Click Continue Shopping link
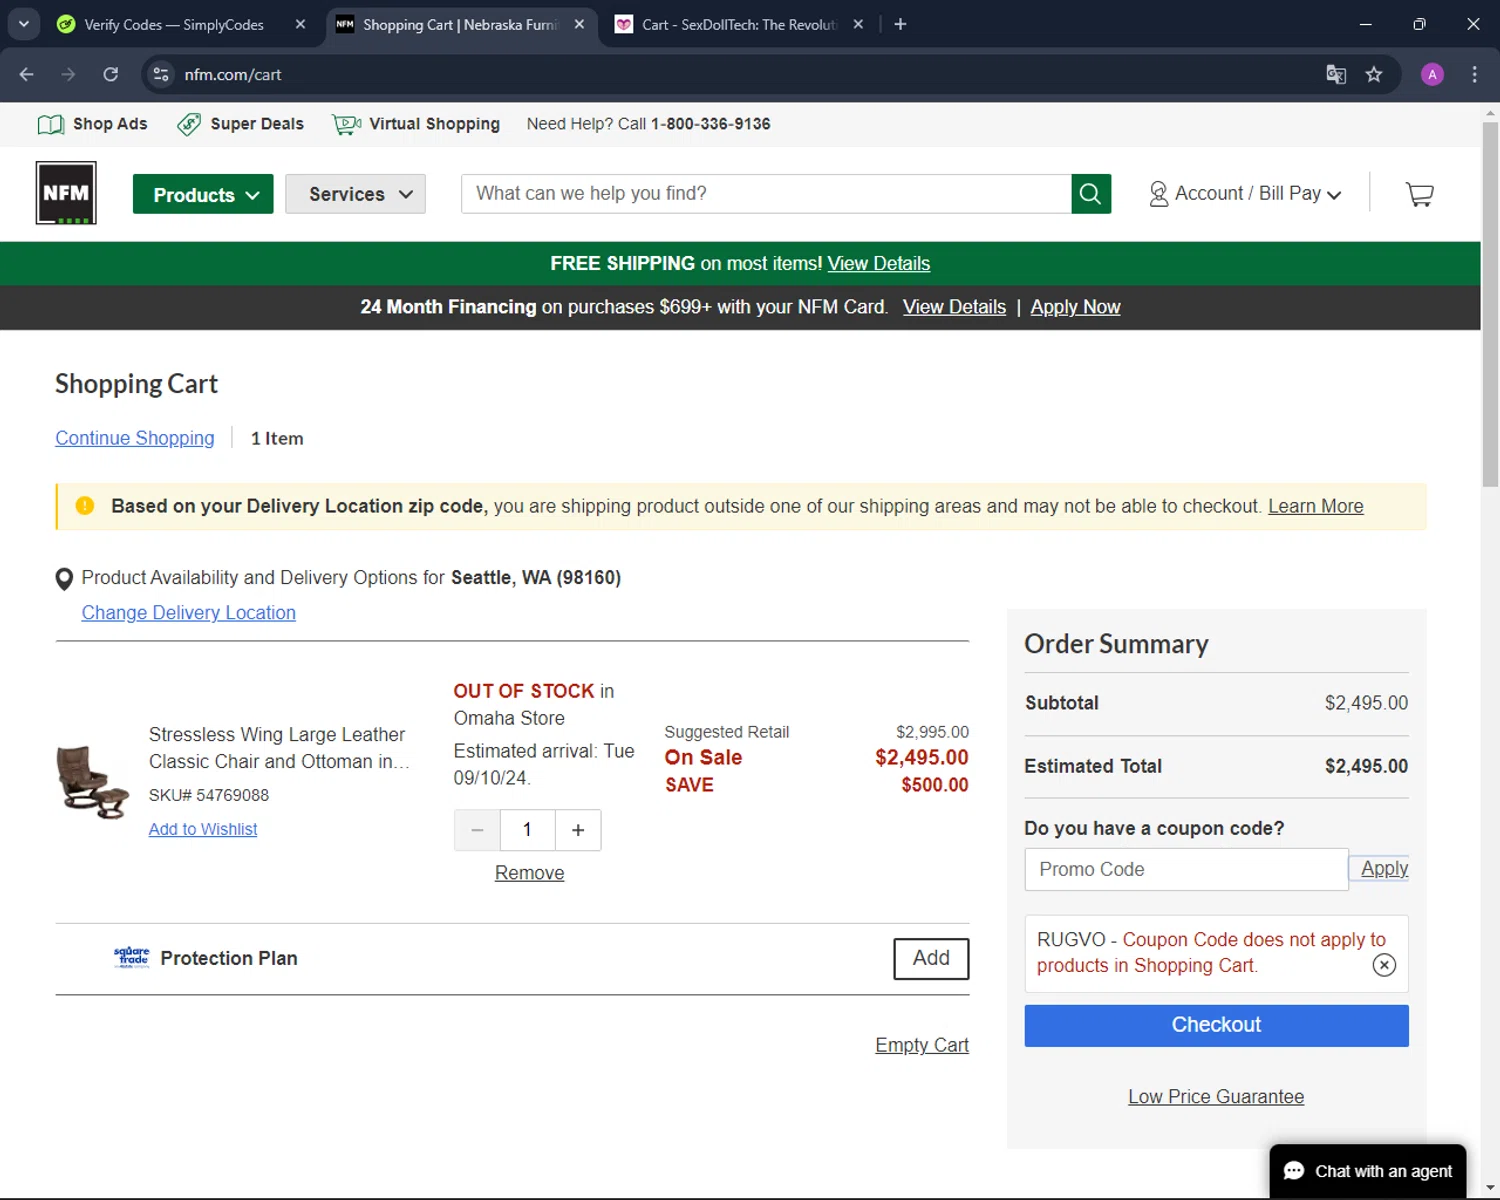The height and width of the screenshot is (1200, 1500). pos(135,438)
